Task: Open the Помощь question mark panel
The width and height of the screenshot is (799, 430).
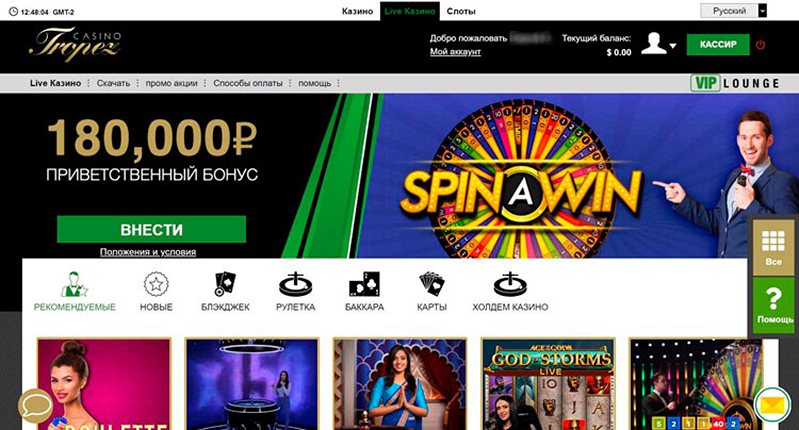Action: [x=774, y=306]
